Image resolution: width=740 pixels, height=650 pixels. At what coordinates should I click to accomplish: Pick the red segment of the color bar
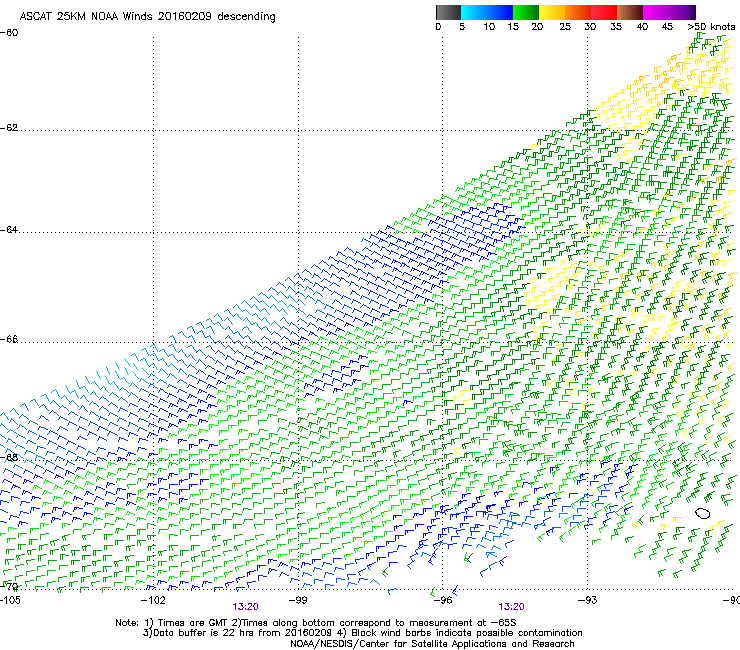click(604, 12)
